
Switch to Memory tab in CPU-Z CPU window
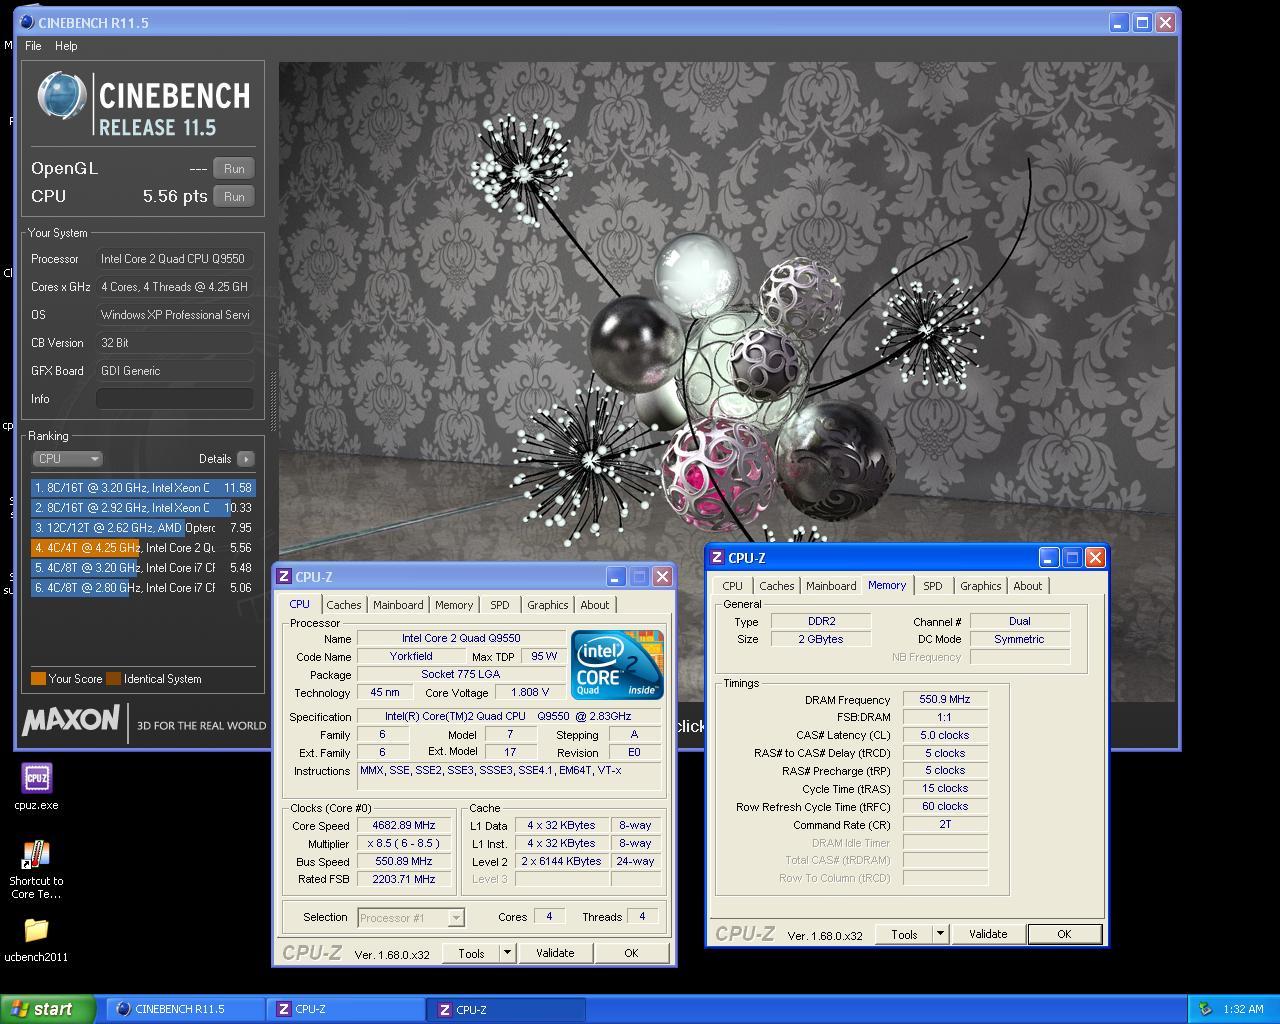pyautogui.click(x=454, y=605)
